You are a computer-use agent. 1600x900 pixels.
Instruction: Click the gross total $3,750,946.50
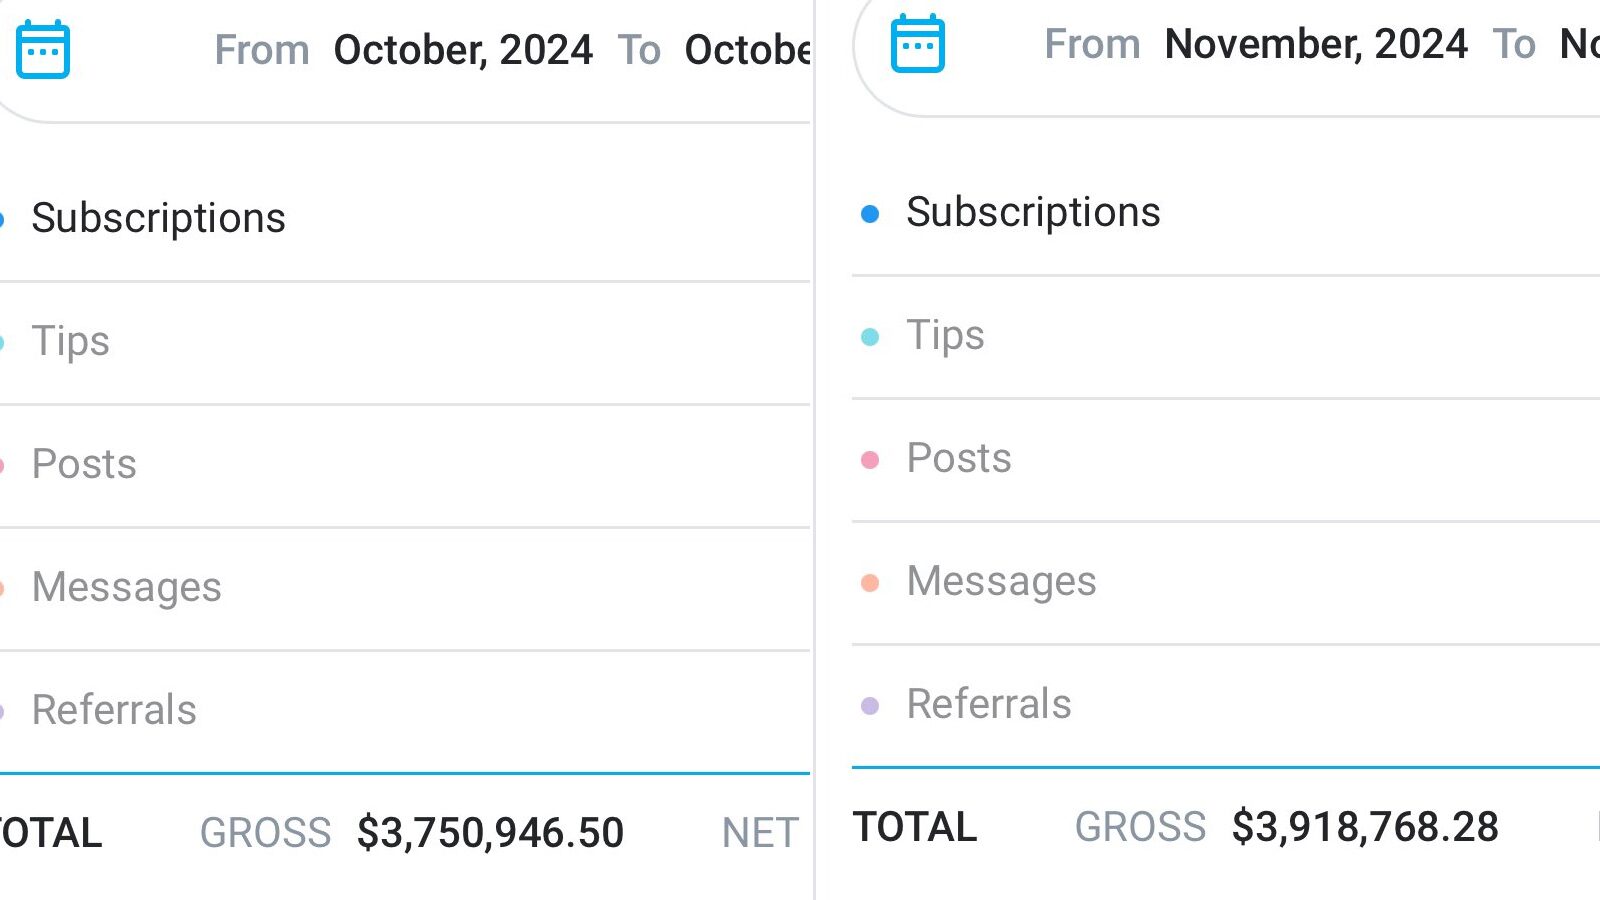click(x=490, y=833)
